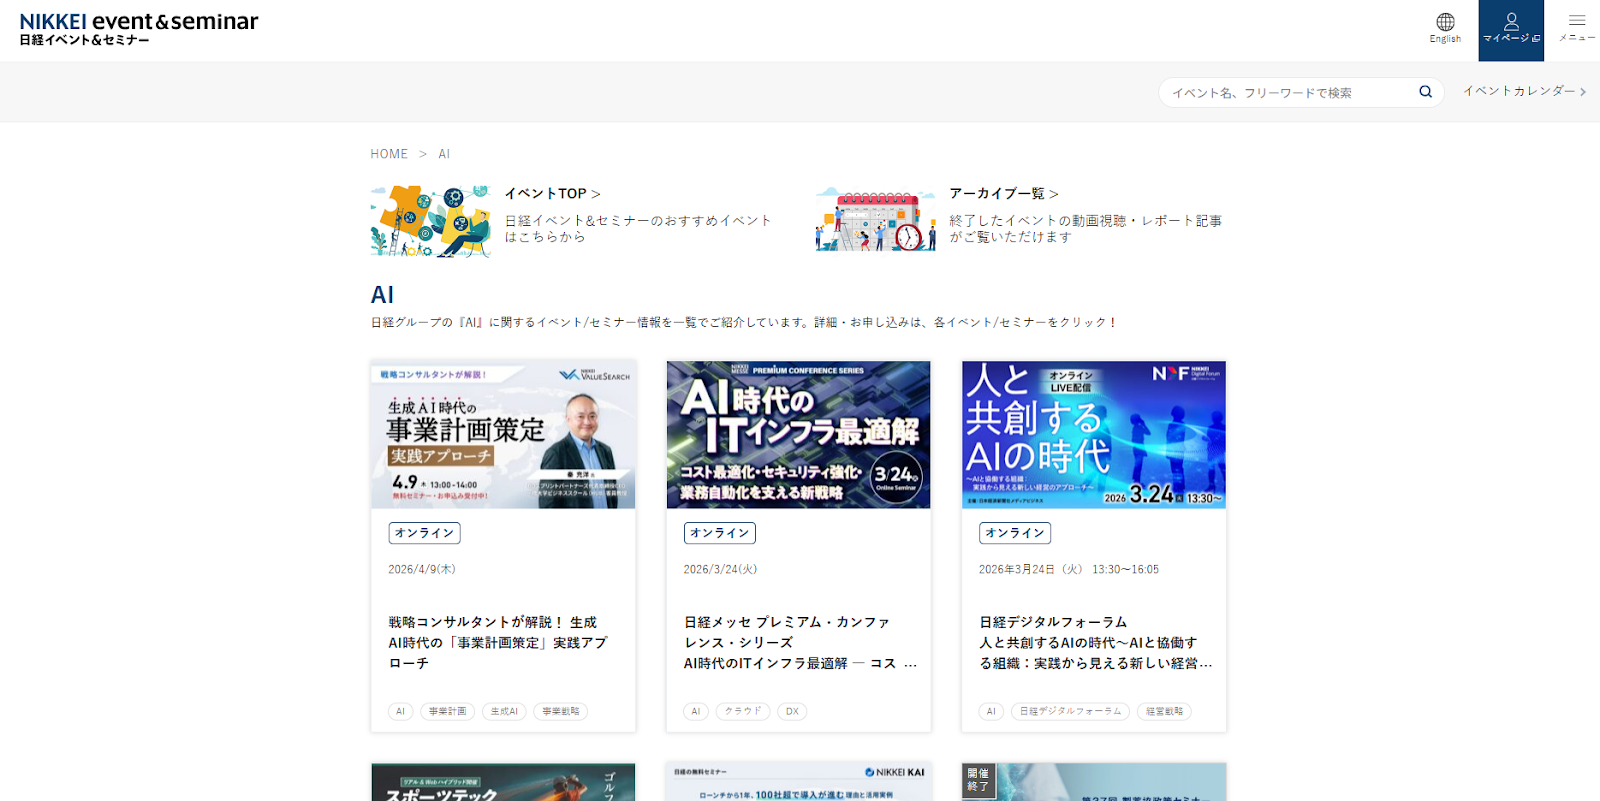
Task: Open the 事業計画策定 event banner image
Action: tap(503, 435)
